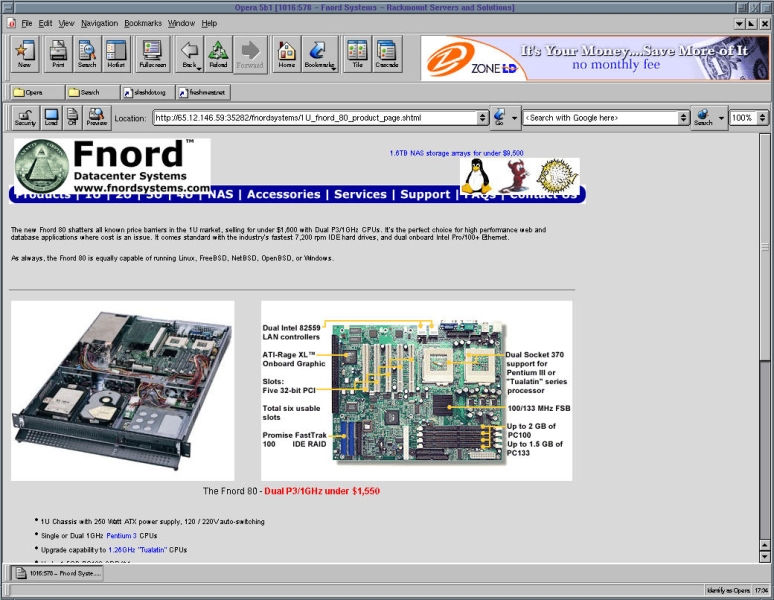This screenshot has height=600, width=774.
Task: Open the Edit menu
Action: tap(45, 23)
